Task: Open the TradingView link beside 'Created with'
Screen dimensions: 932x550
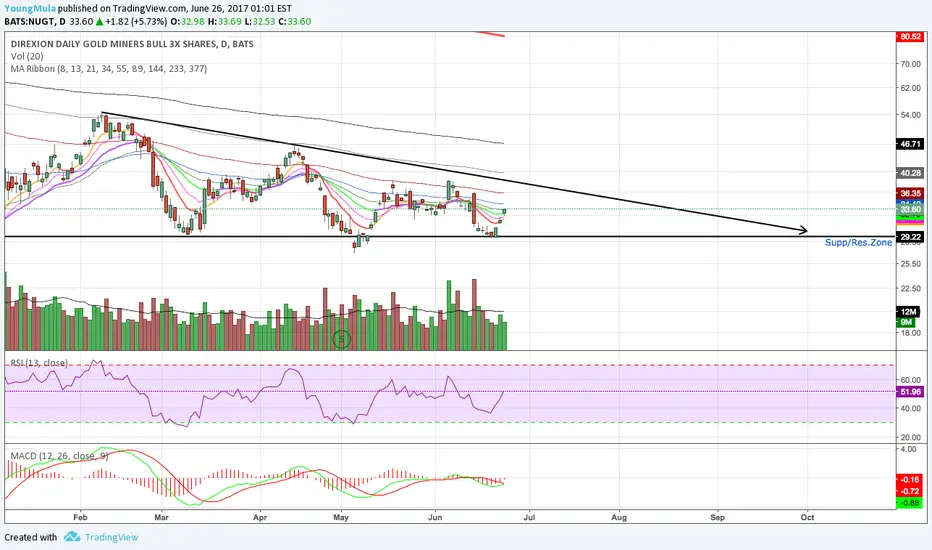Action: [x=111, y=537]
